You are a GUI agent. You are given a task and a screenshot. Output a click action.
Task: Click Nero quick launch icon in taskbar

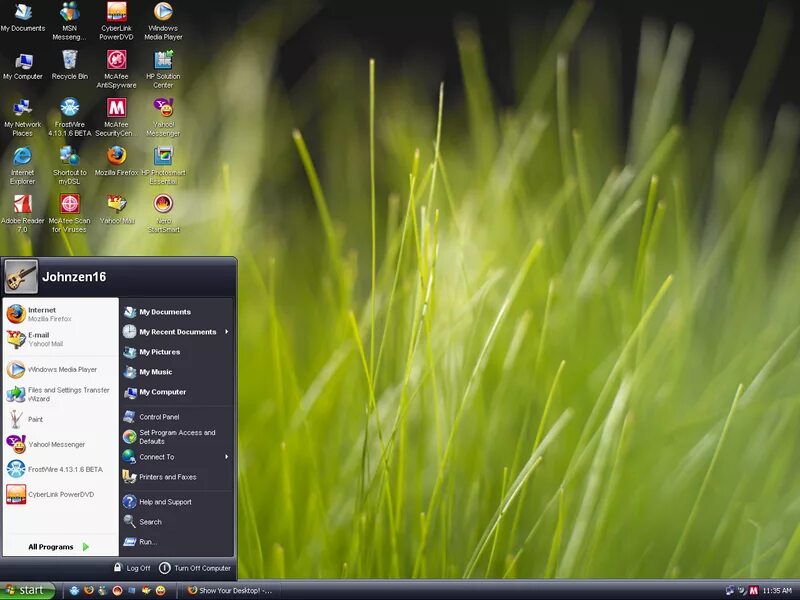coord(117,590)
